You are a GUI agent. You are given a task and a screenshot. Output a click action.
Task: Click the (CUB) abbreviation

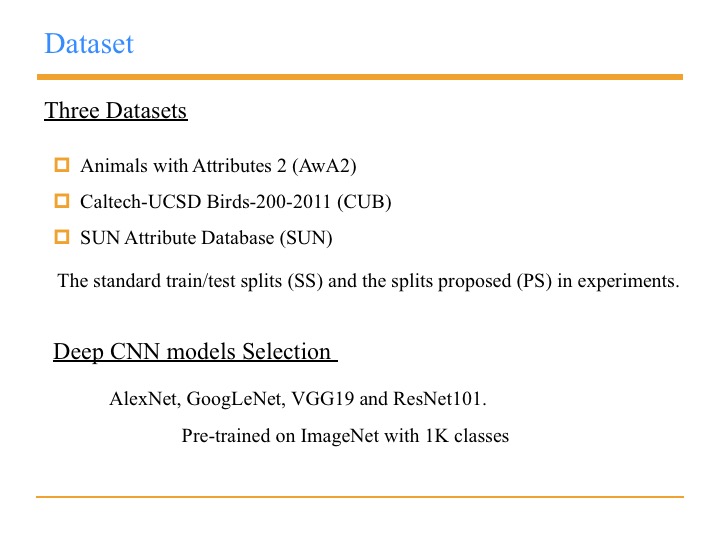coord(364,202)
